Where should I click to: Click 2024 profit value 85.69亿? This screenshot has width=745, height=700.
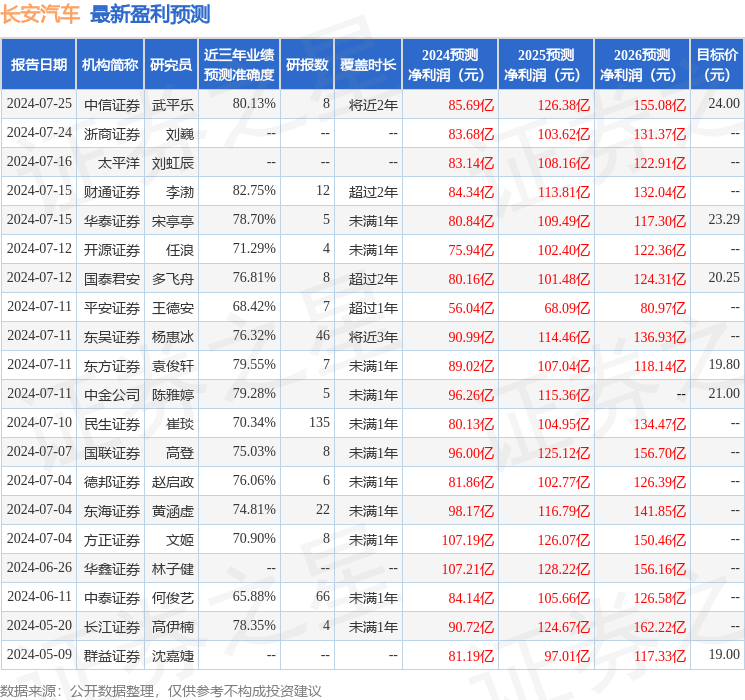click(x=471, y=105)
